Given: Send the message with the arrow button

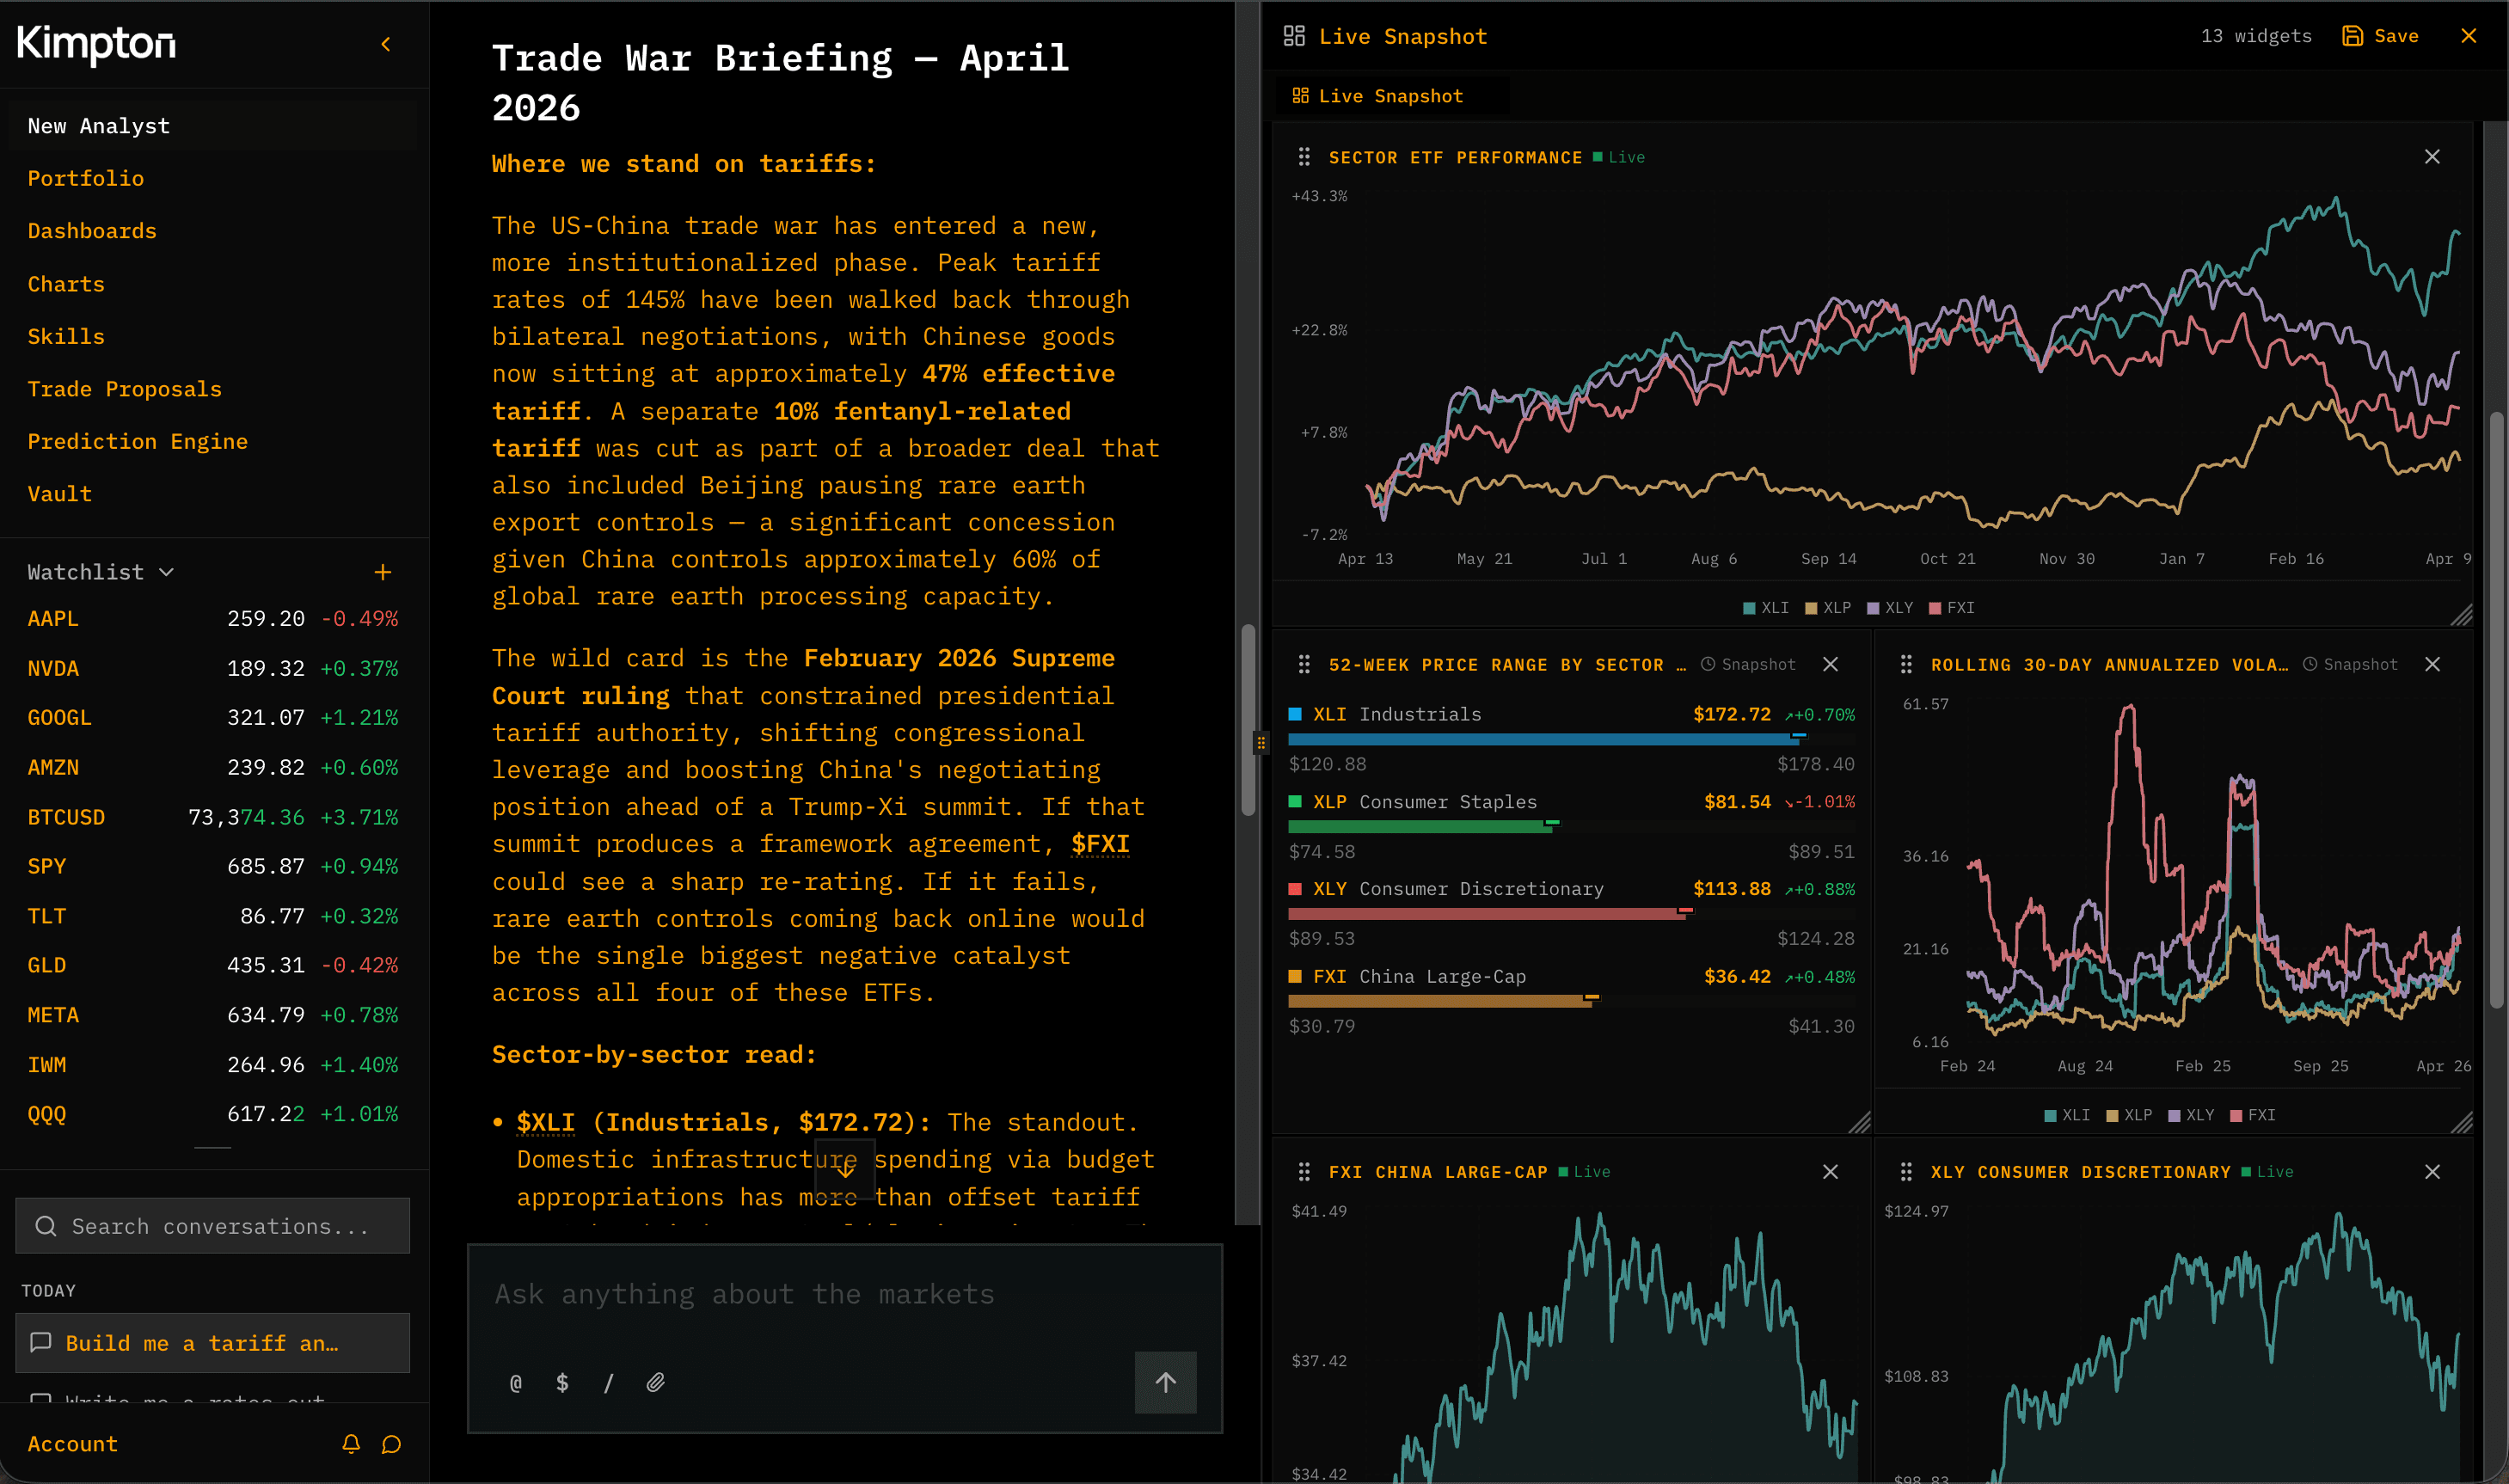Looking at the screenshot, I should click(x=1165, y=1382).
